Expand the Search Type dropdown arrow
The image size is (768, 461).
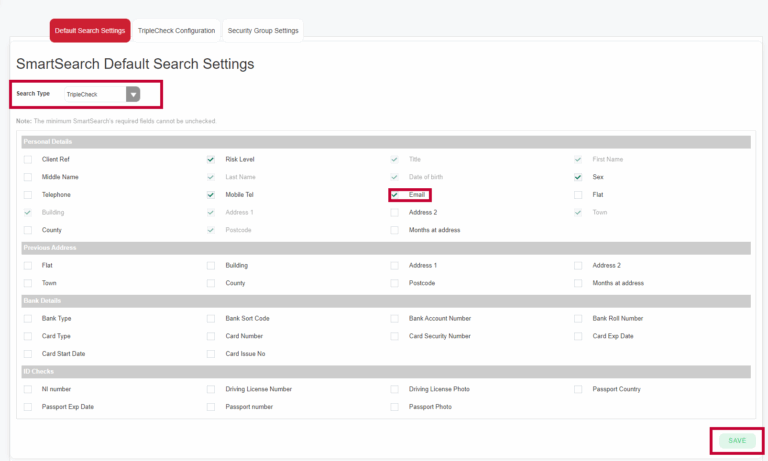[x=133, y=94]
